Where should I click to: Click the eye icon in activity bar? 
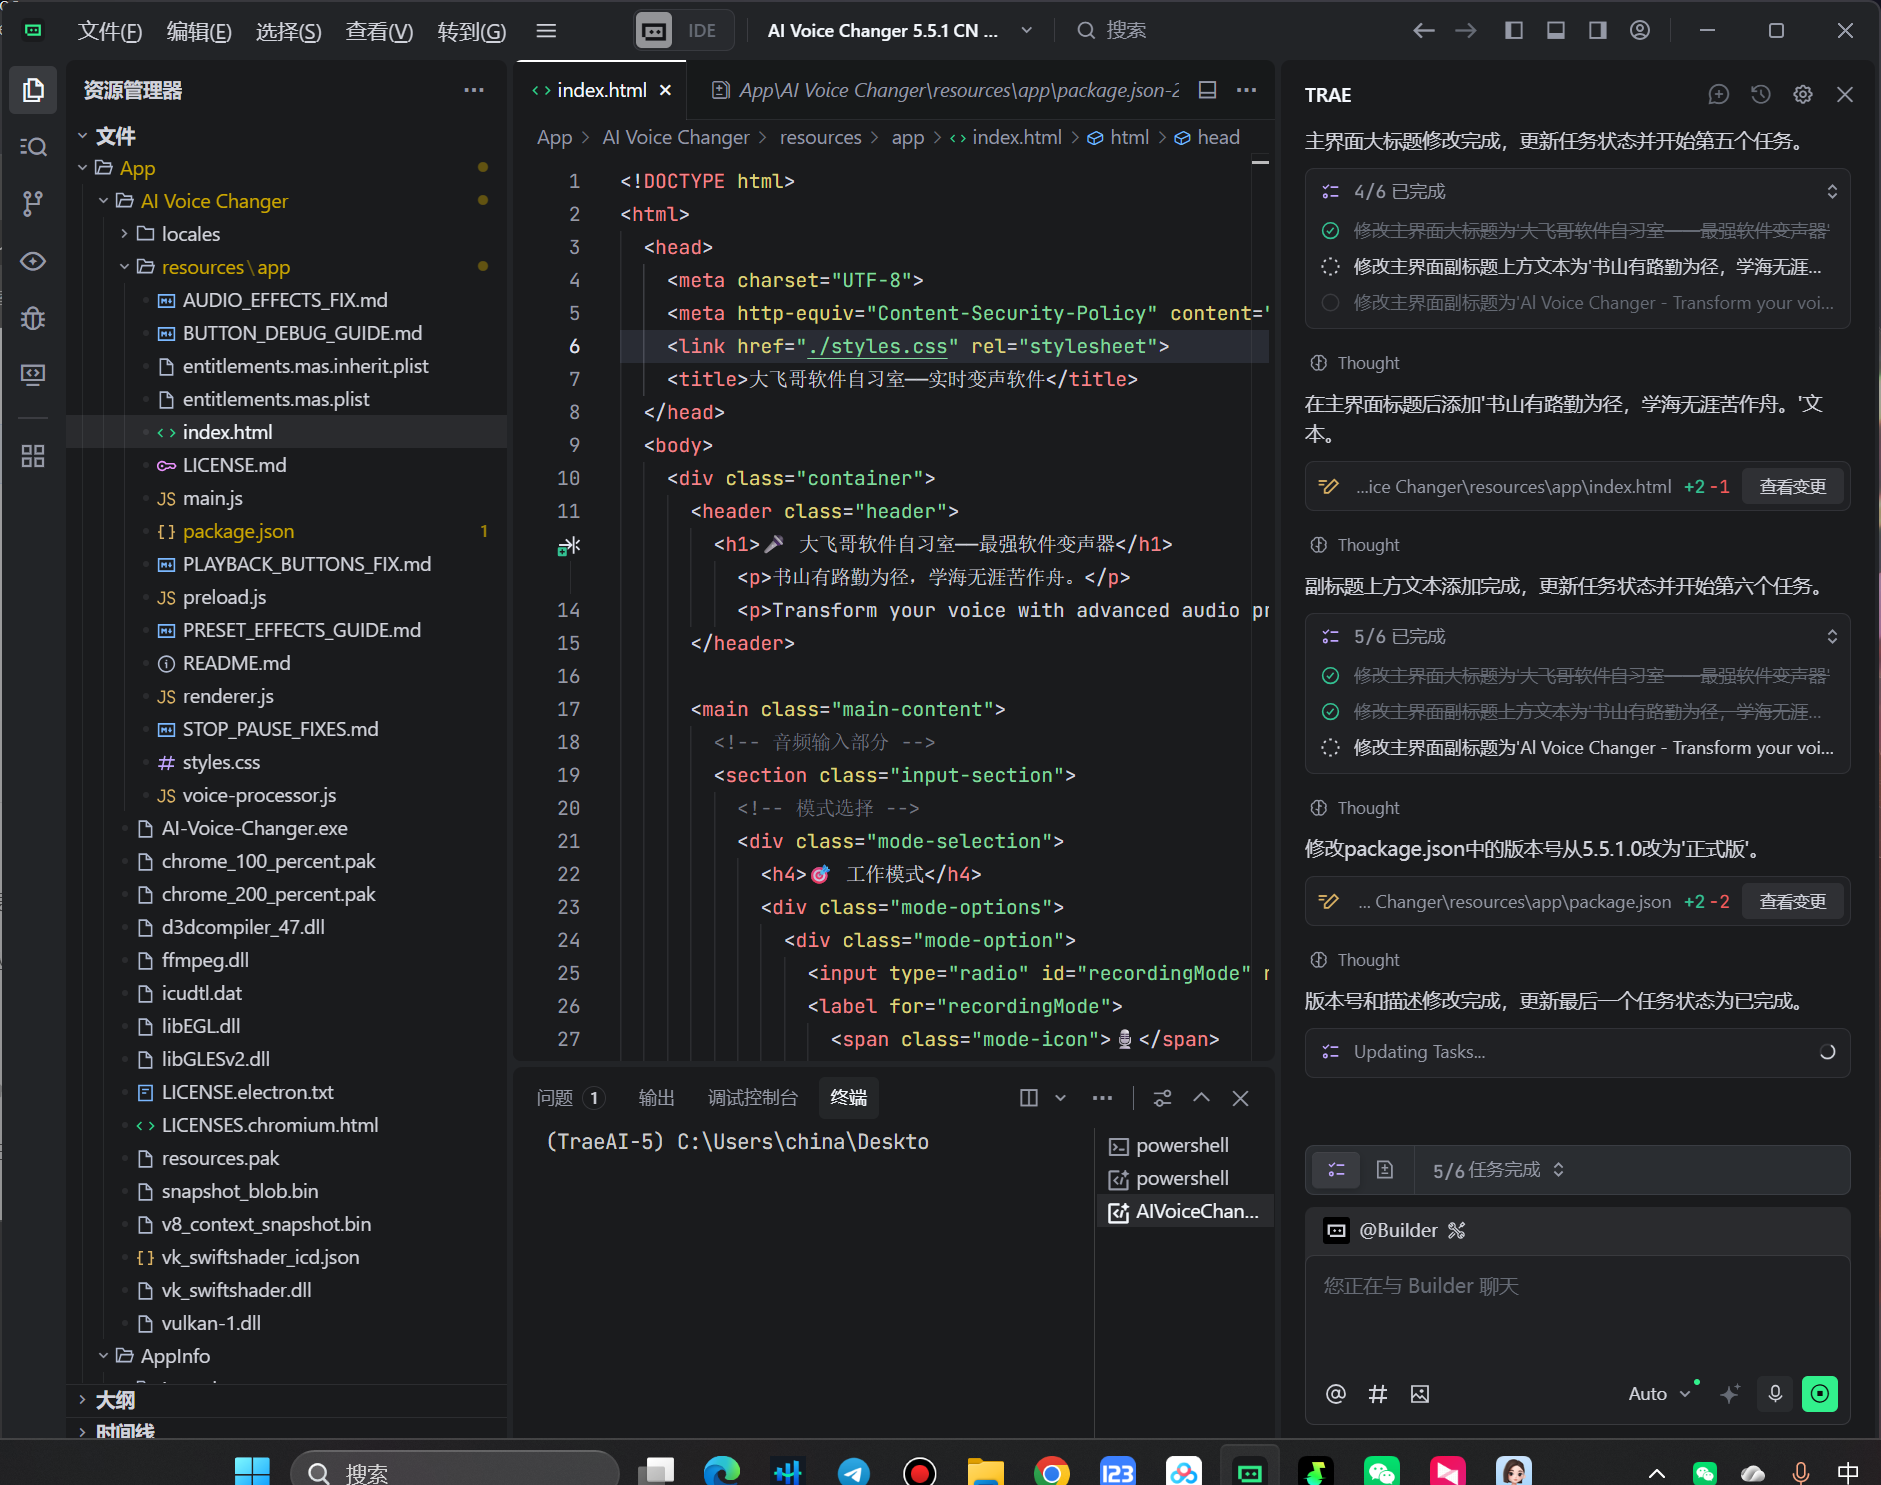pyautogui.click(x=33, y=261)
